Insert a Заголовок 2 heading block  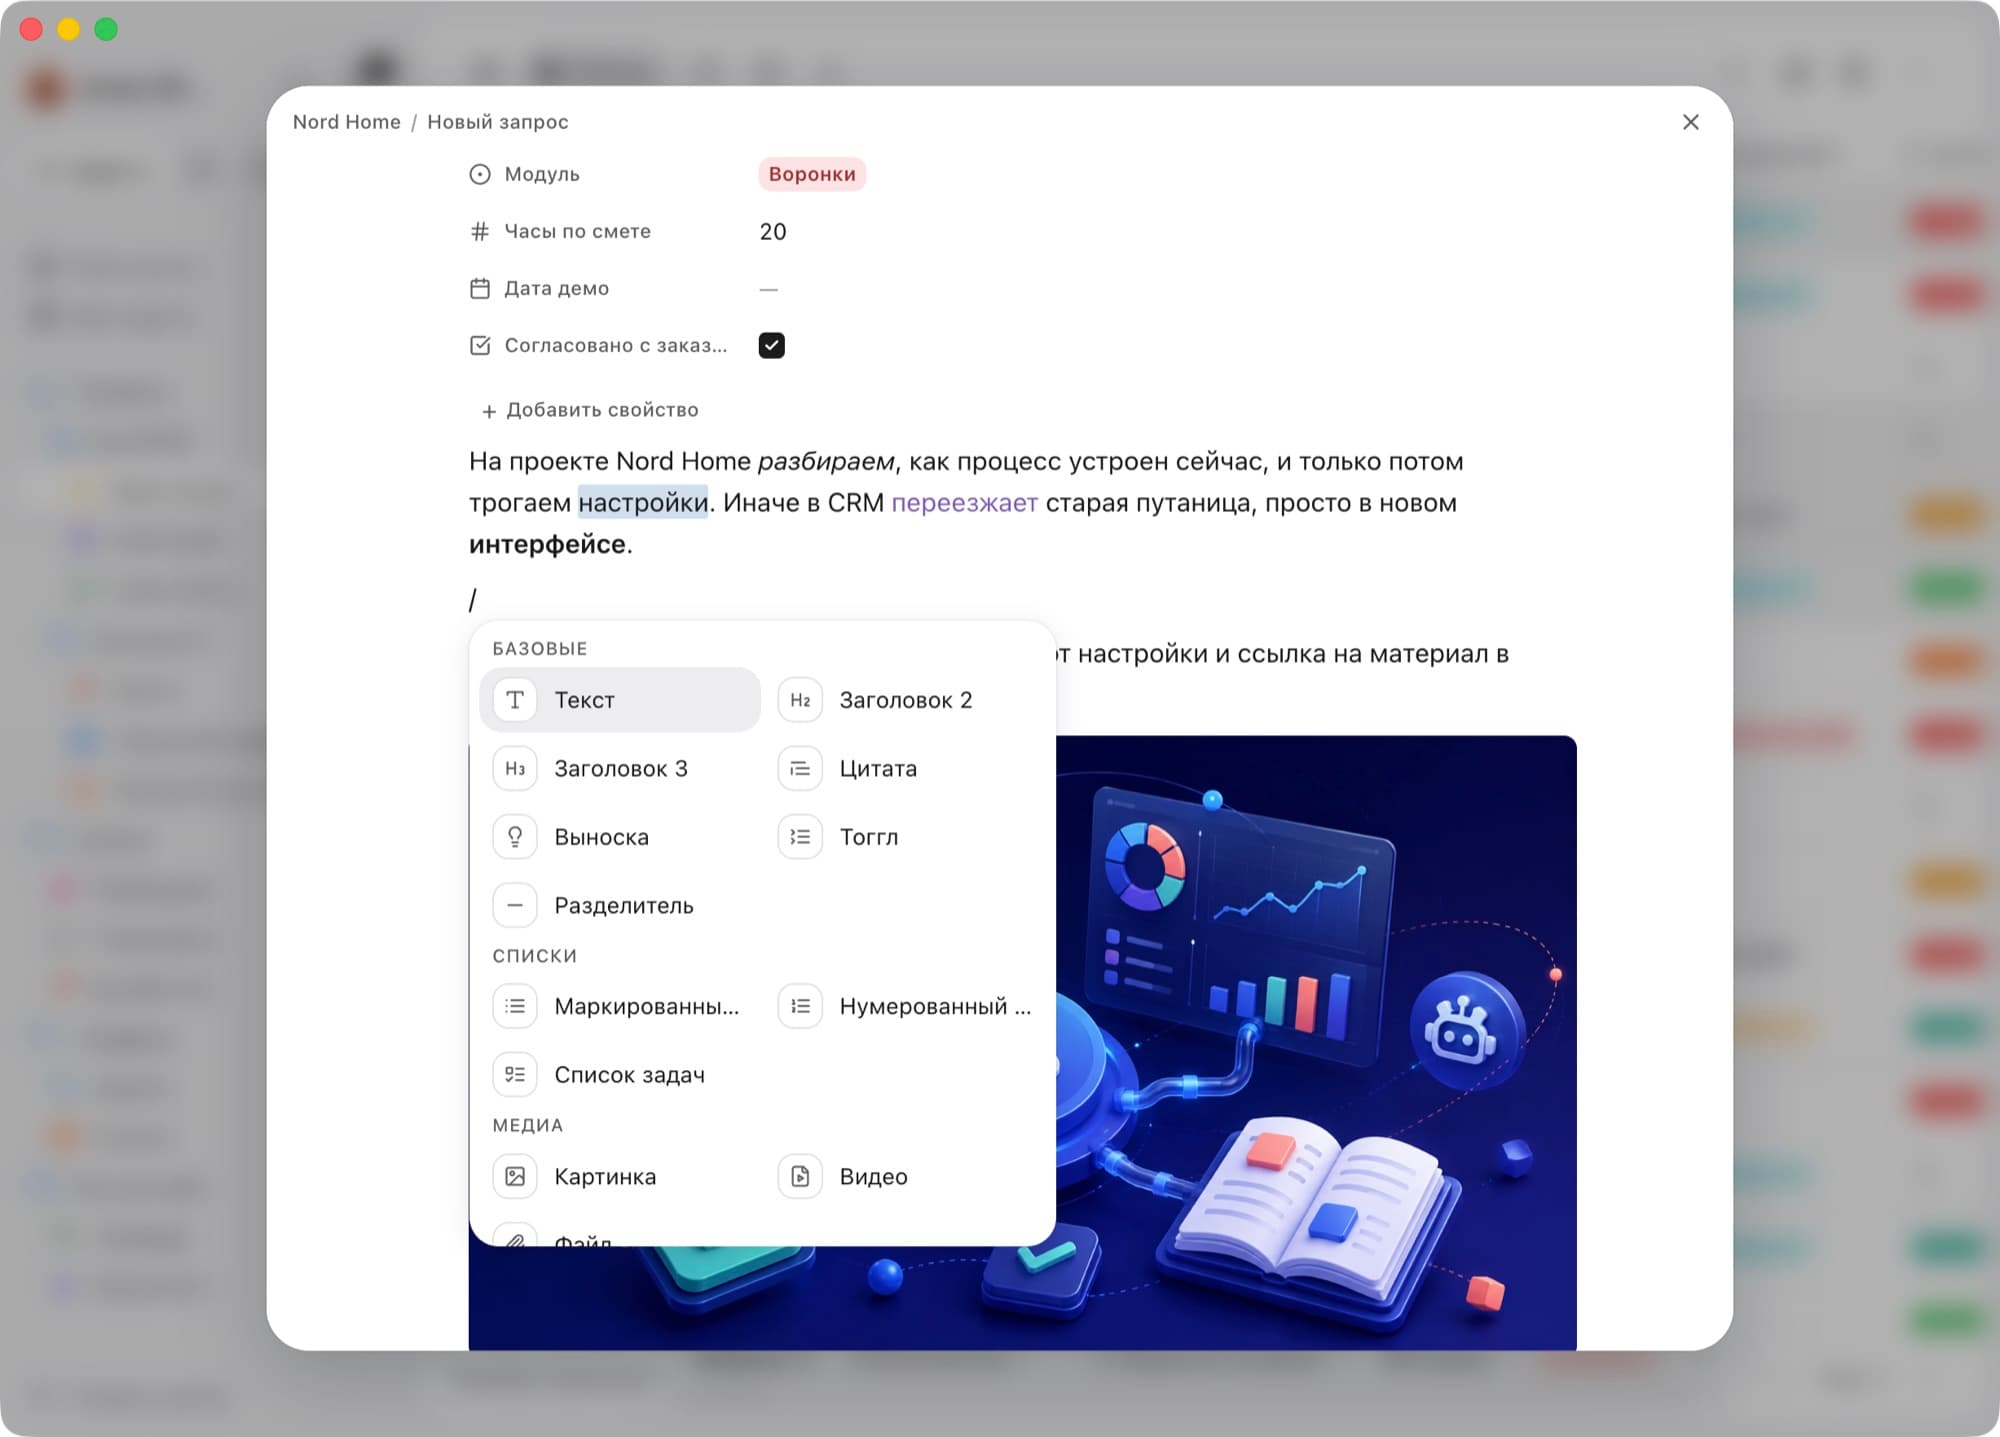click(x=905, y=700)
